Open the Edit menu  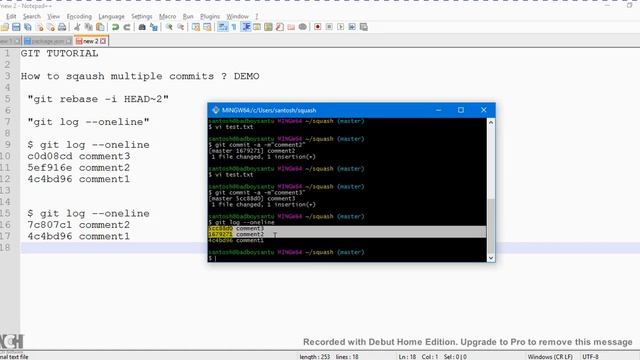click(11, 16)
